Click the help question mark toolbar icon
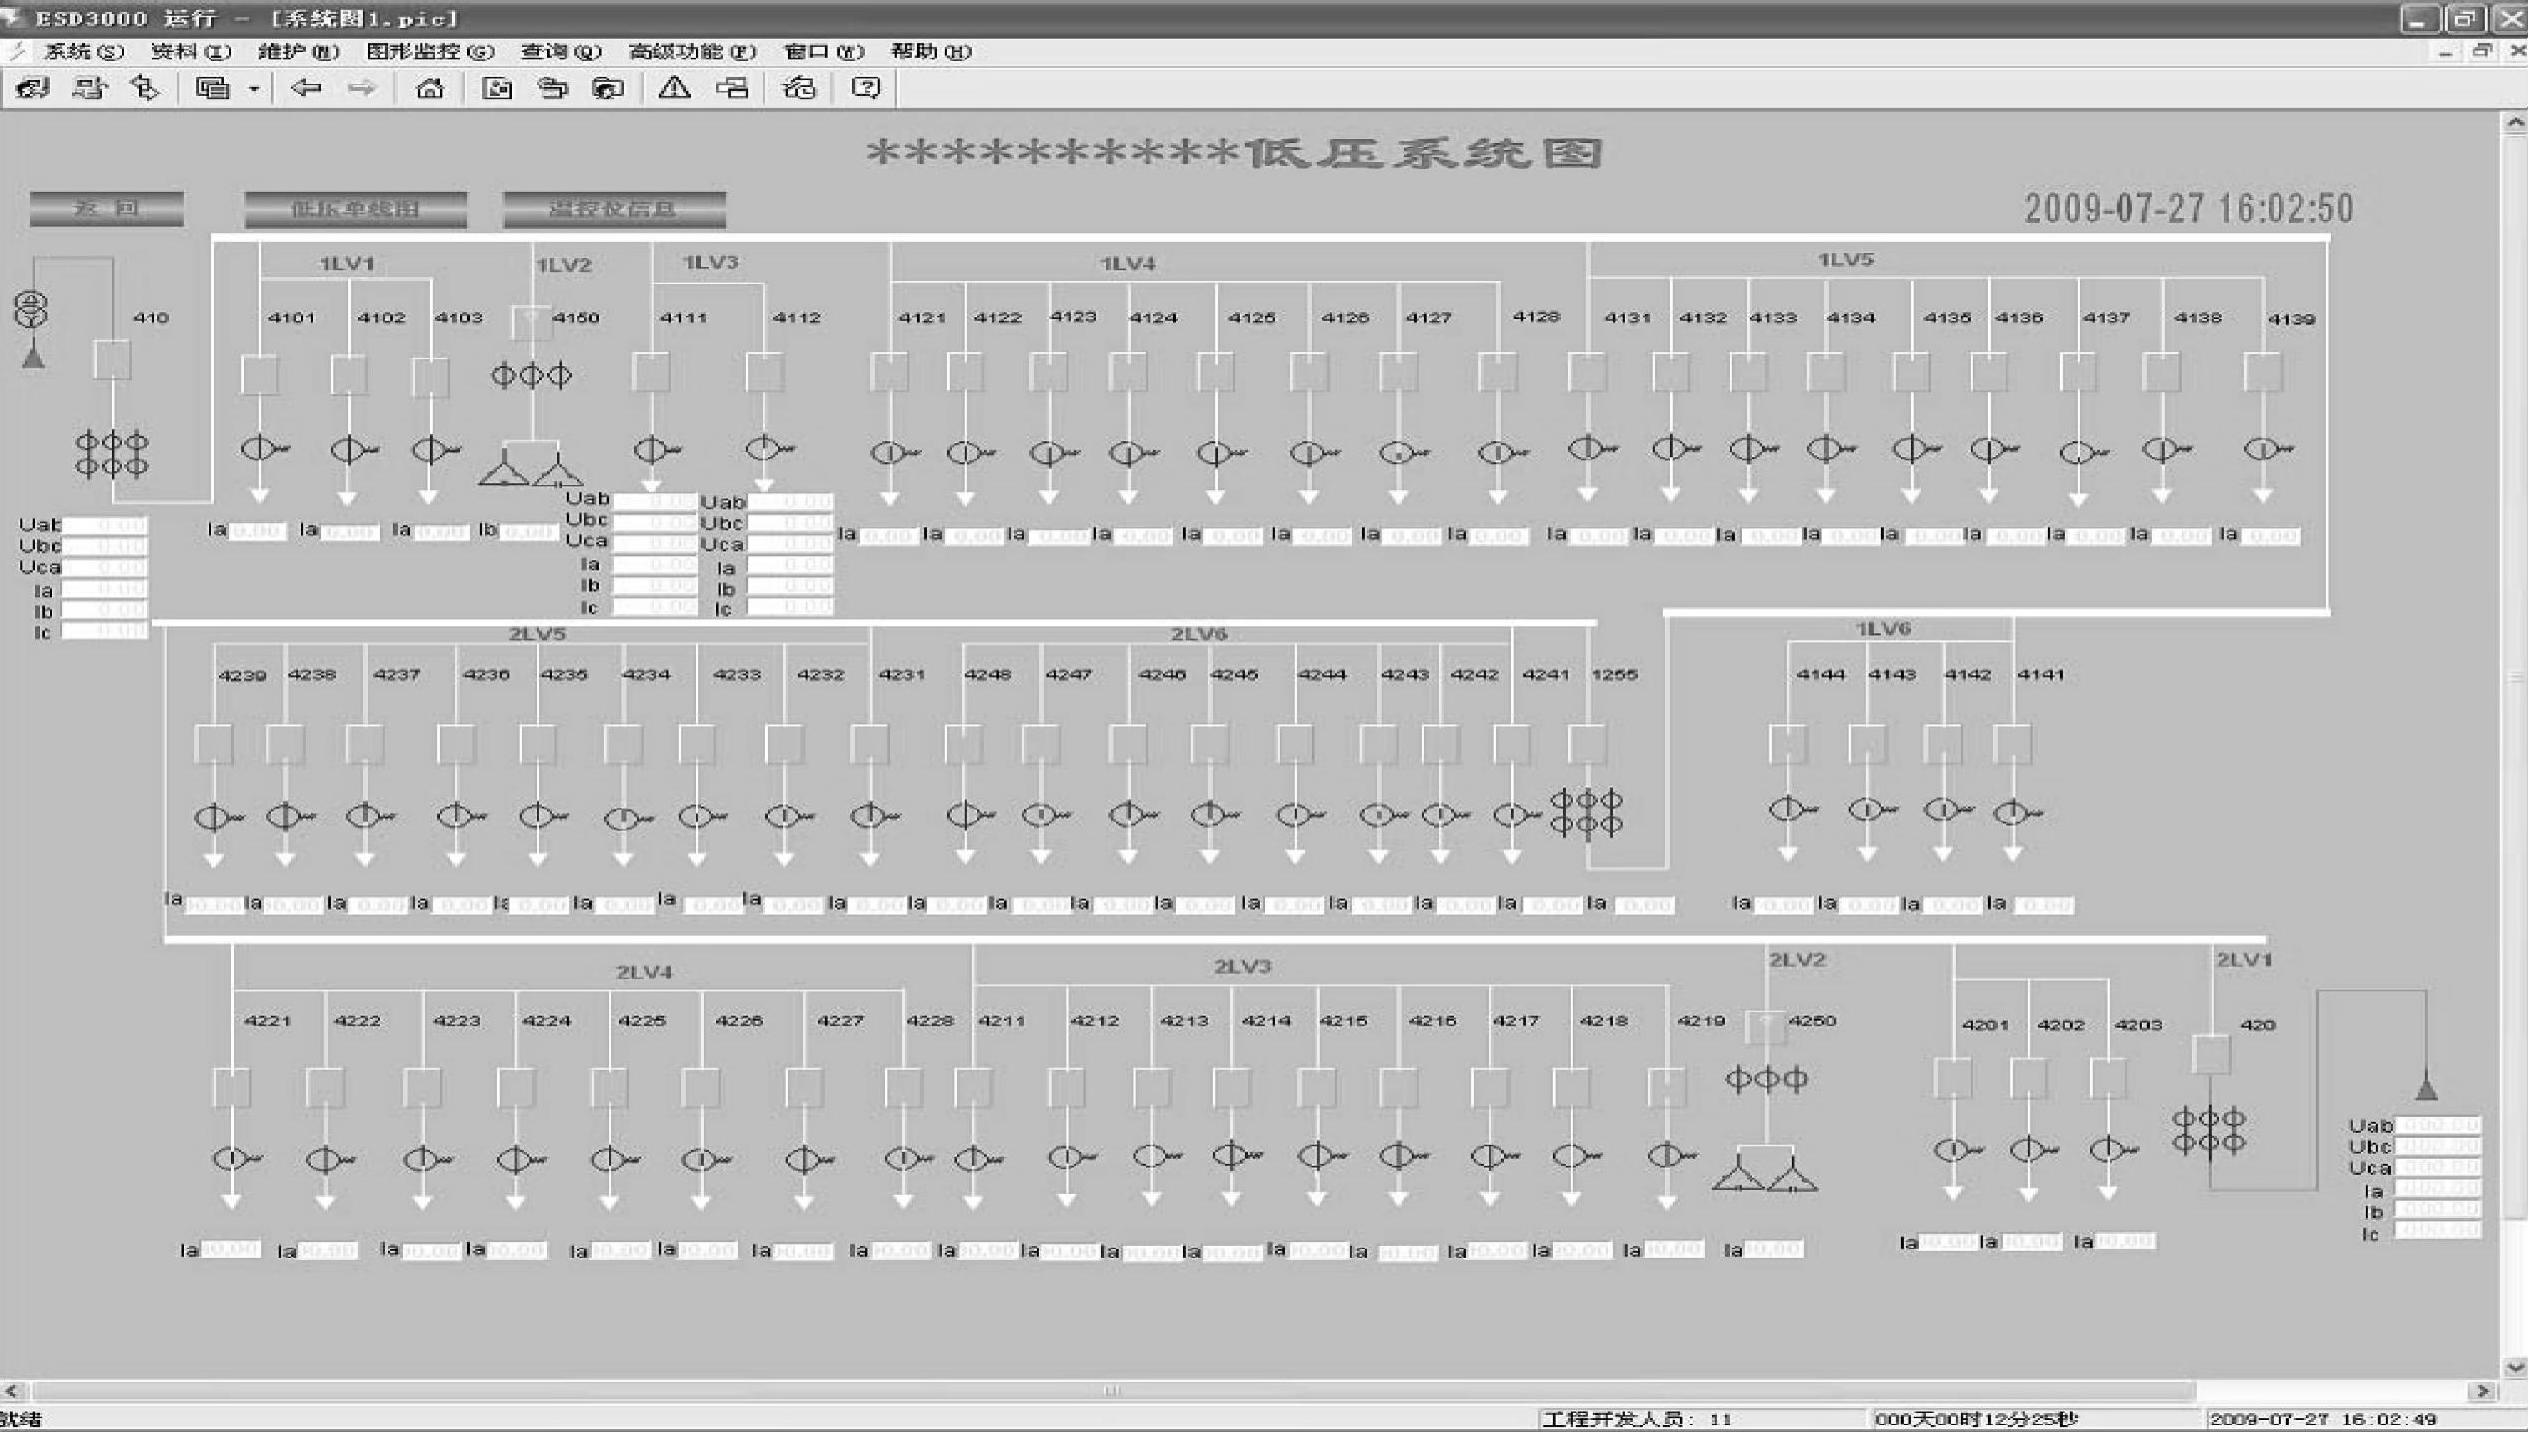The height and width of the screenshot is (1432, 2528). pos(866,88)
